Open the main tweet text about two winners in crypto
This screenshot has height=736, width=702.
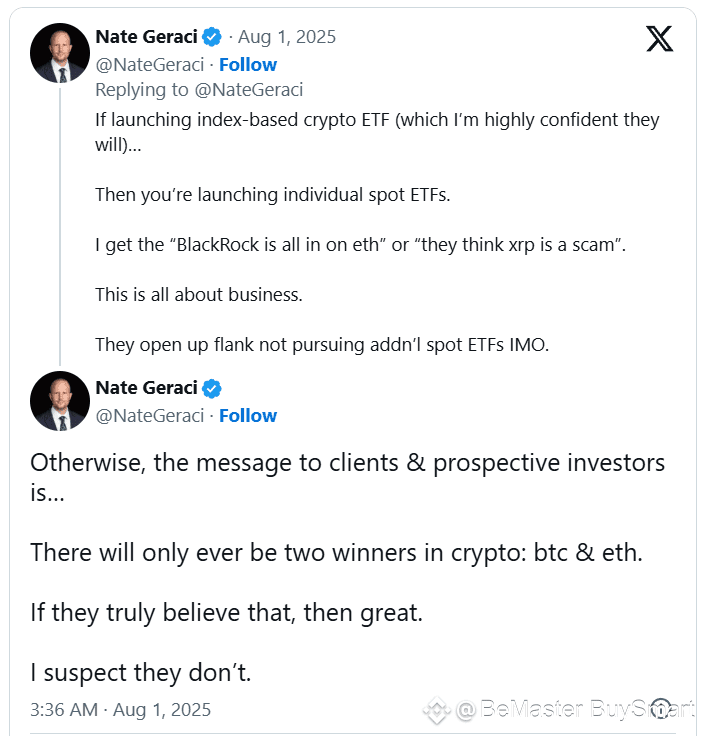(x=348, y=567)
